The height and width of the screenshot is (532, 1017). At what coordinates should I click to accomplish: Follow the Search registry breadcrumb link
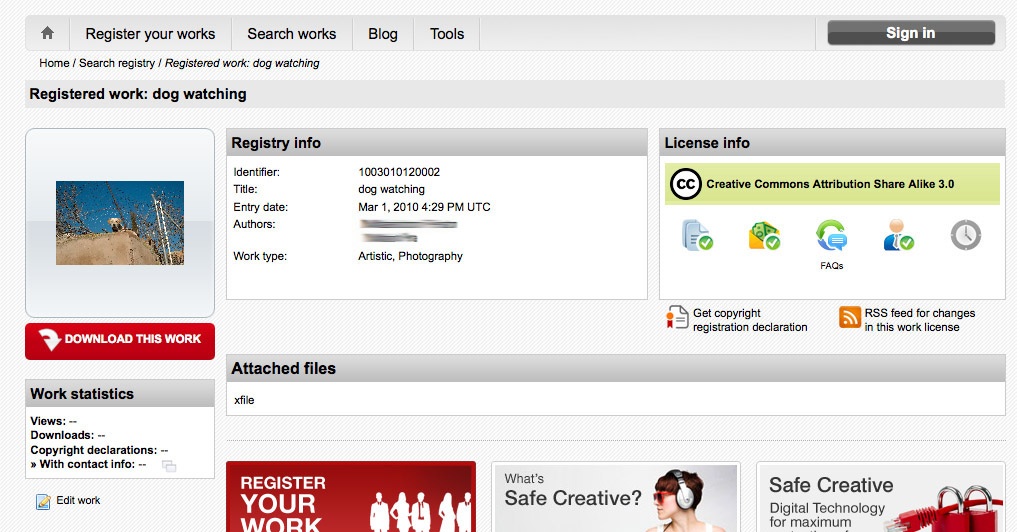117,63
